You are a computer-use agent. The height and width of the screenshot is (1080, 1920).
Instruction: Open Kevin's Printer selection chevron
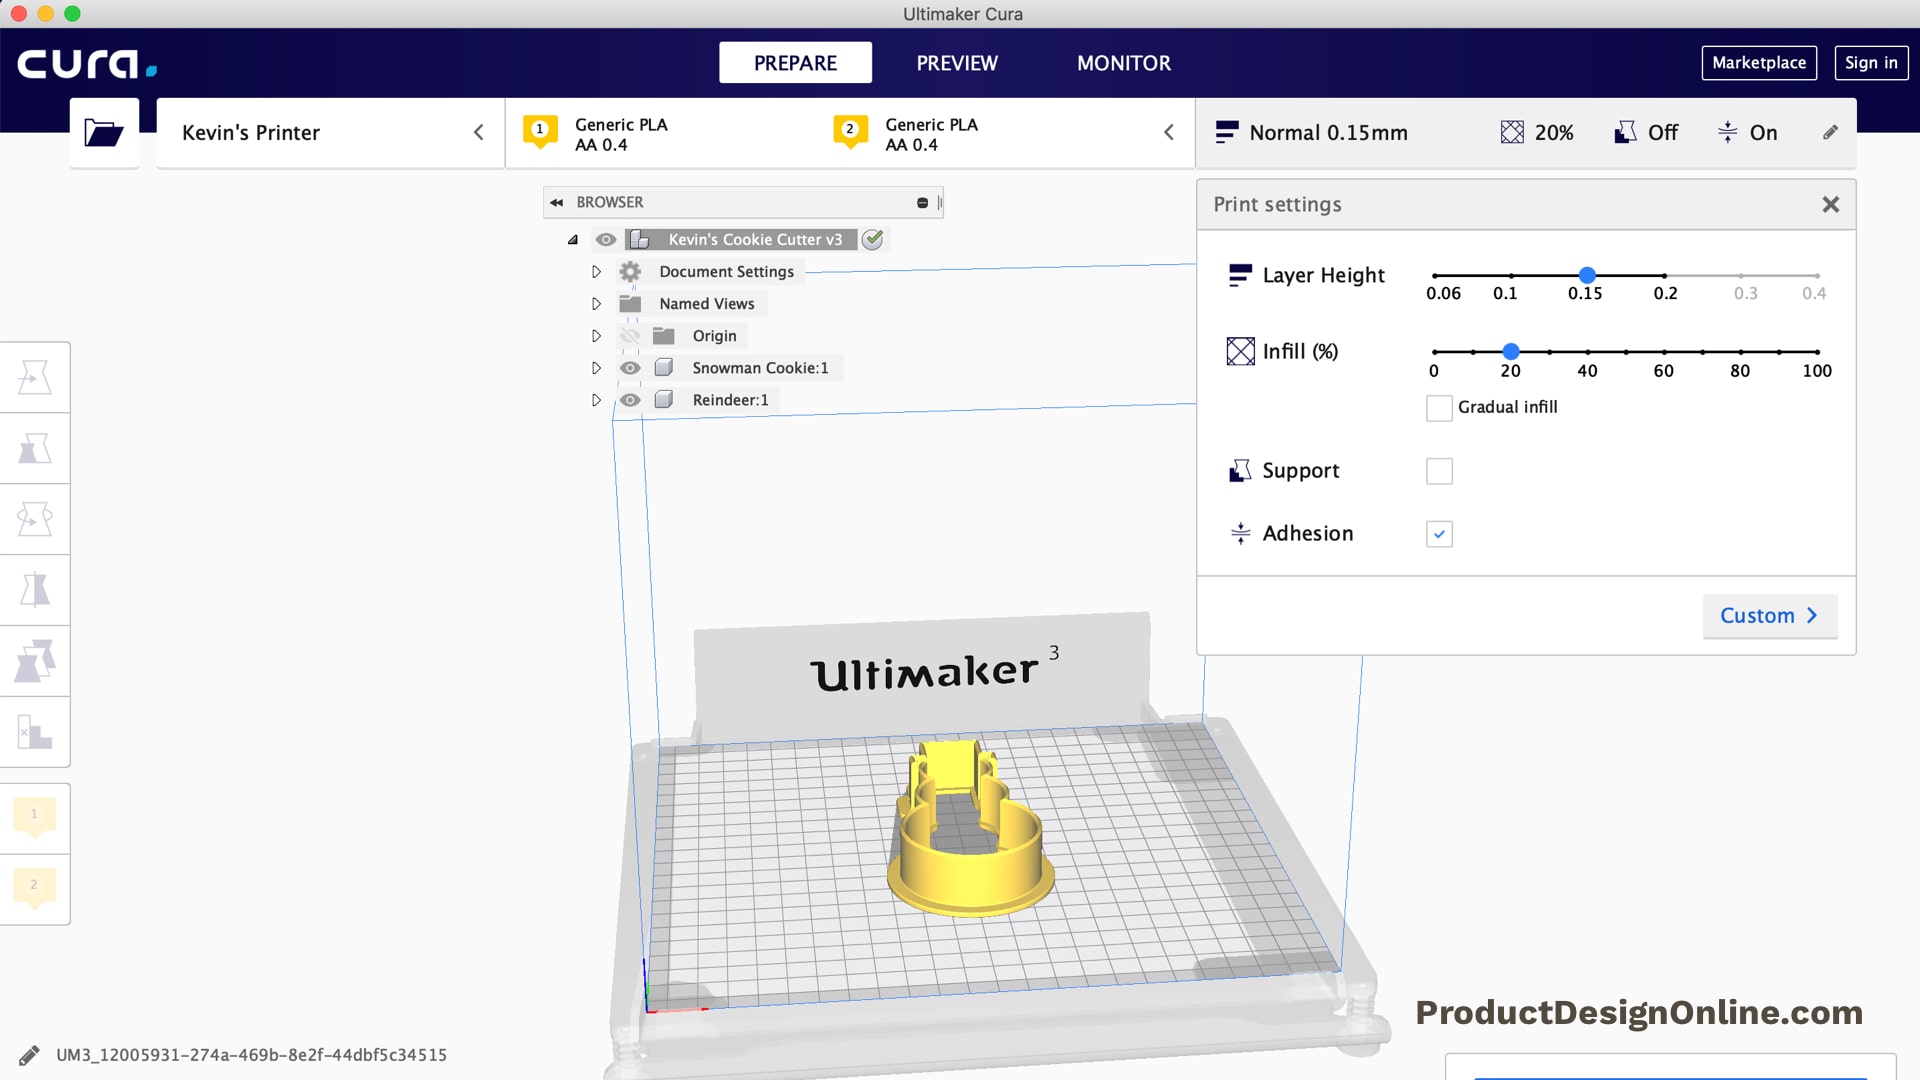[478, 132]
